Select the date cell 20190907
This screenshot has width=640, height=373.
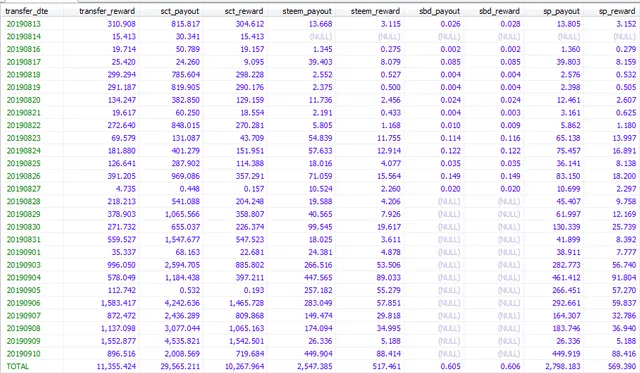coord(24,315)
